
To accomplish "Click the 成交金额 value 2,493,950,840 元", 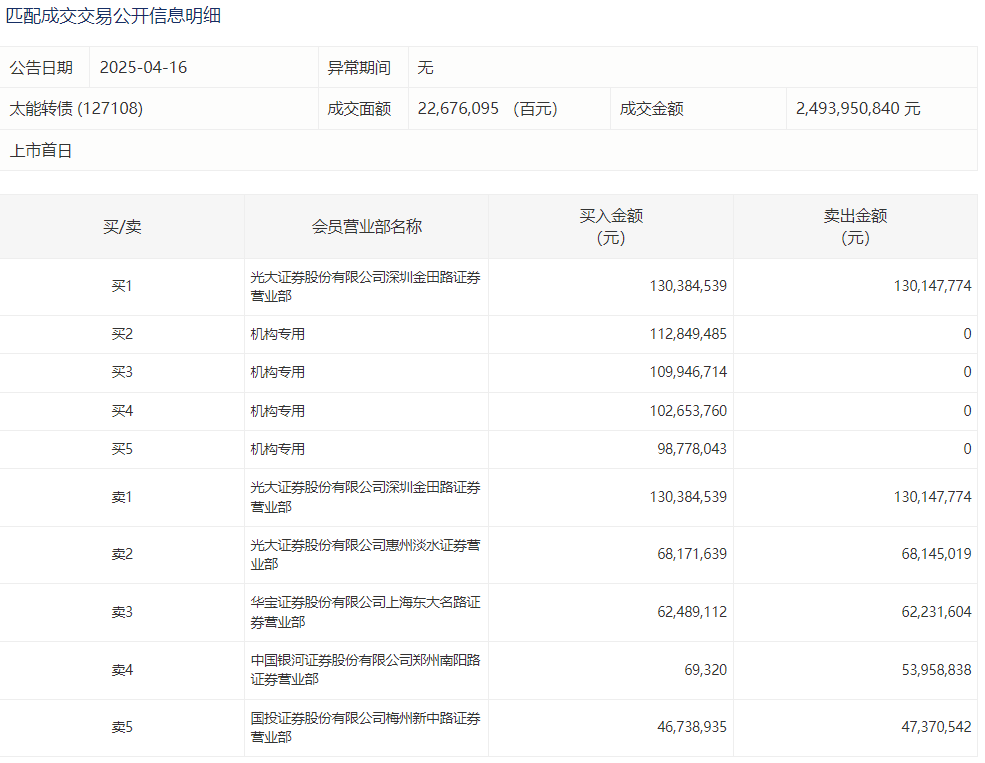I will point(858,109).
